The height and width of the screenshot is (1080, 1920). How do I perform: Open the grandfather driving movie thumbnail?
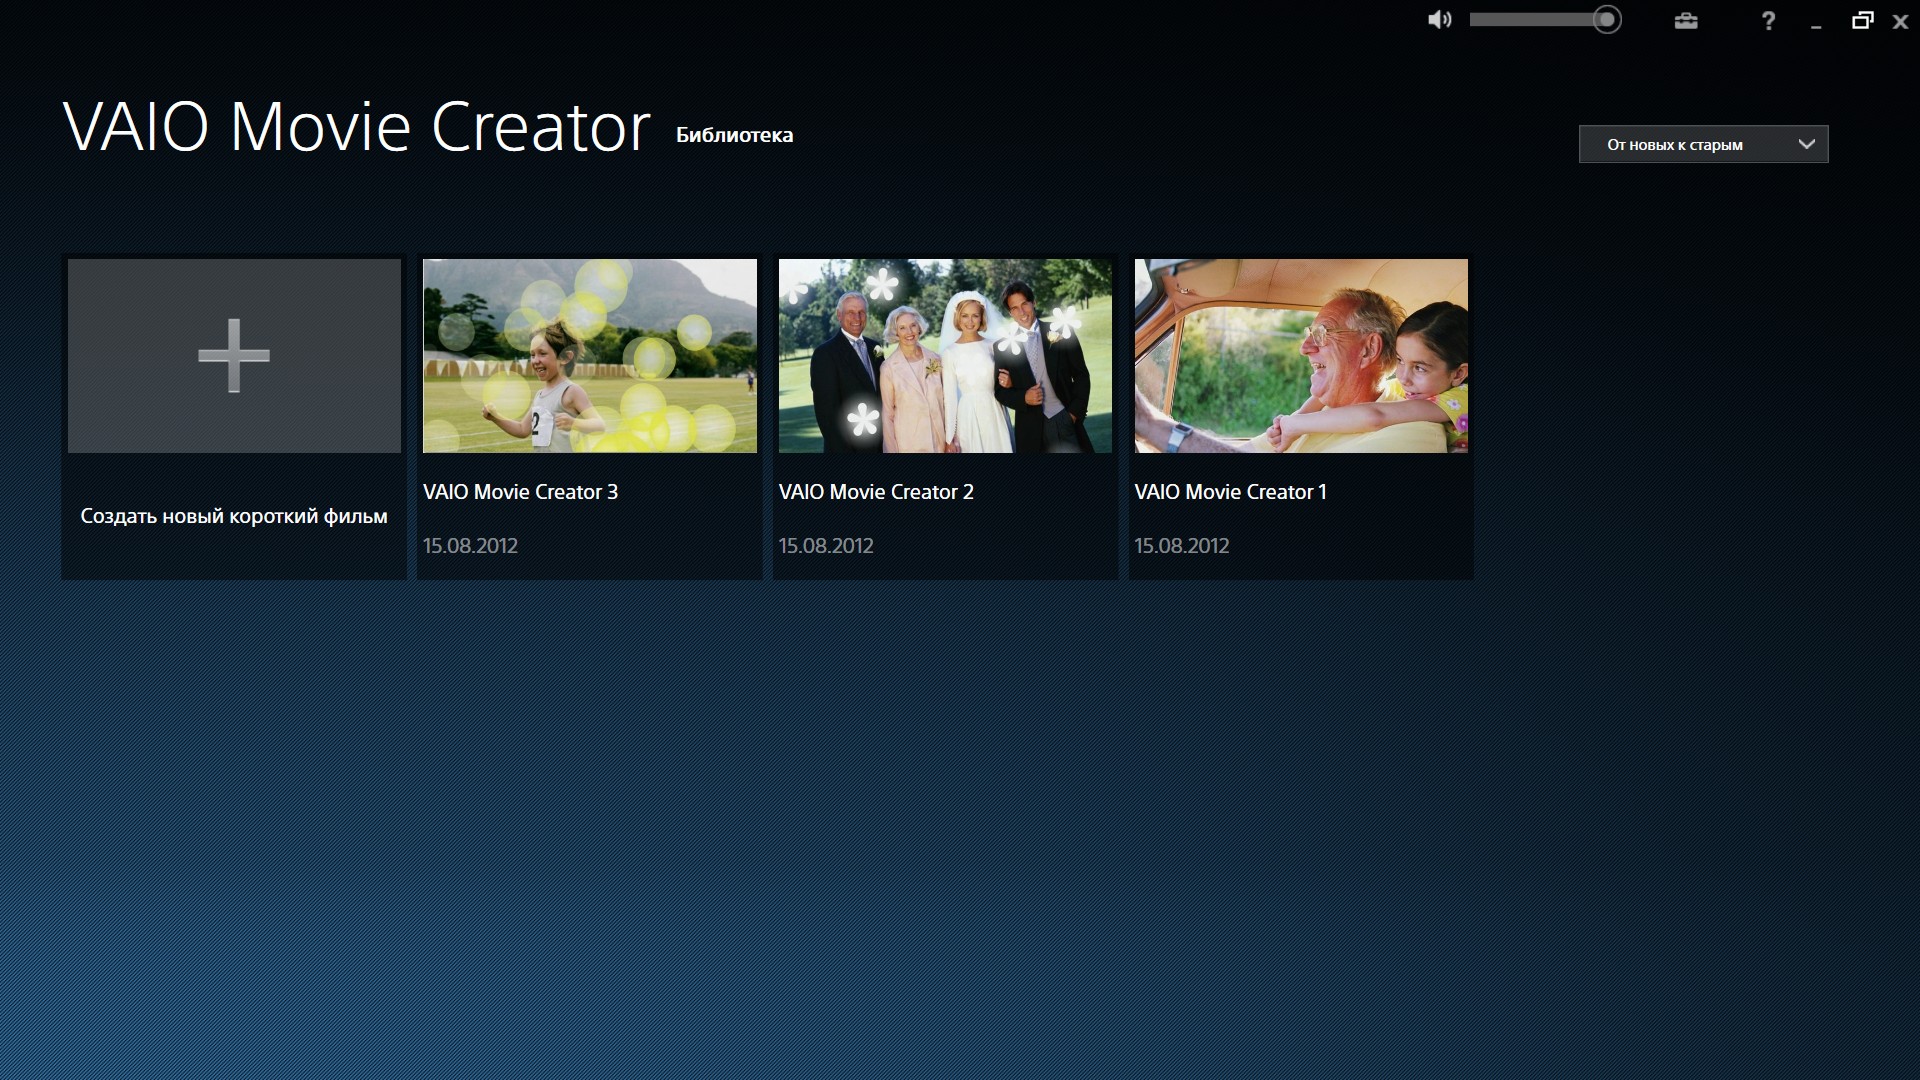pyautogui.click(x=1301, y=356)
